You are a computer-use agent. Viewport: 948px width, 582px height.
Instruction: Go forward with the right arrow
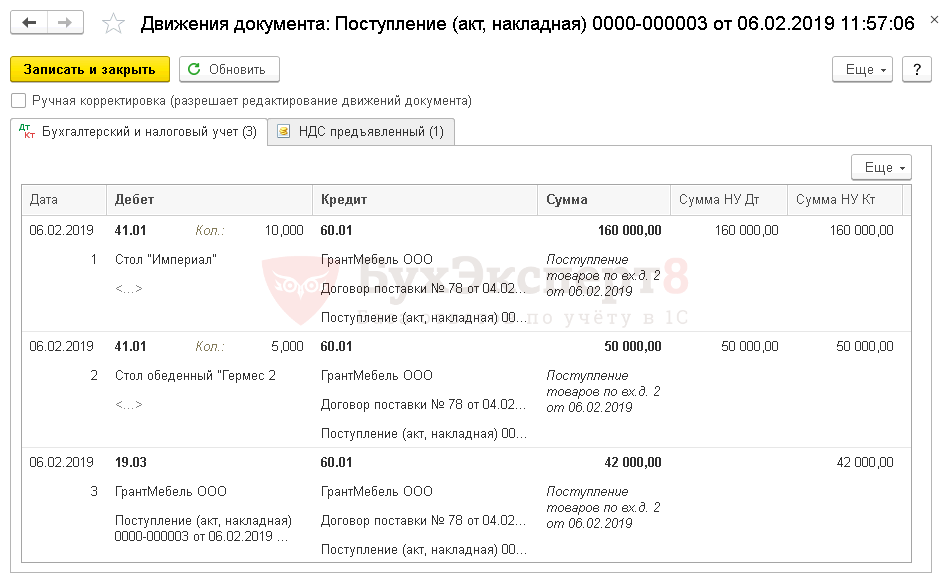click(x=65, y=23)
